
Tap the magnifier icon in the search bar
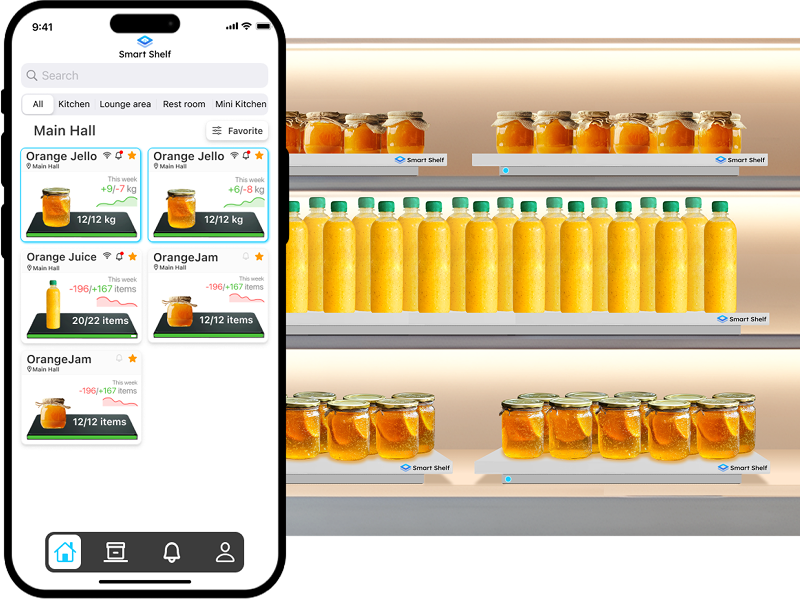pyautogui.click(x=32, y=76)
